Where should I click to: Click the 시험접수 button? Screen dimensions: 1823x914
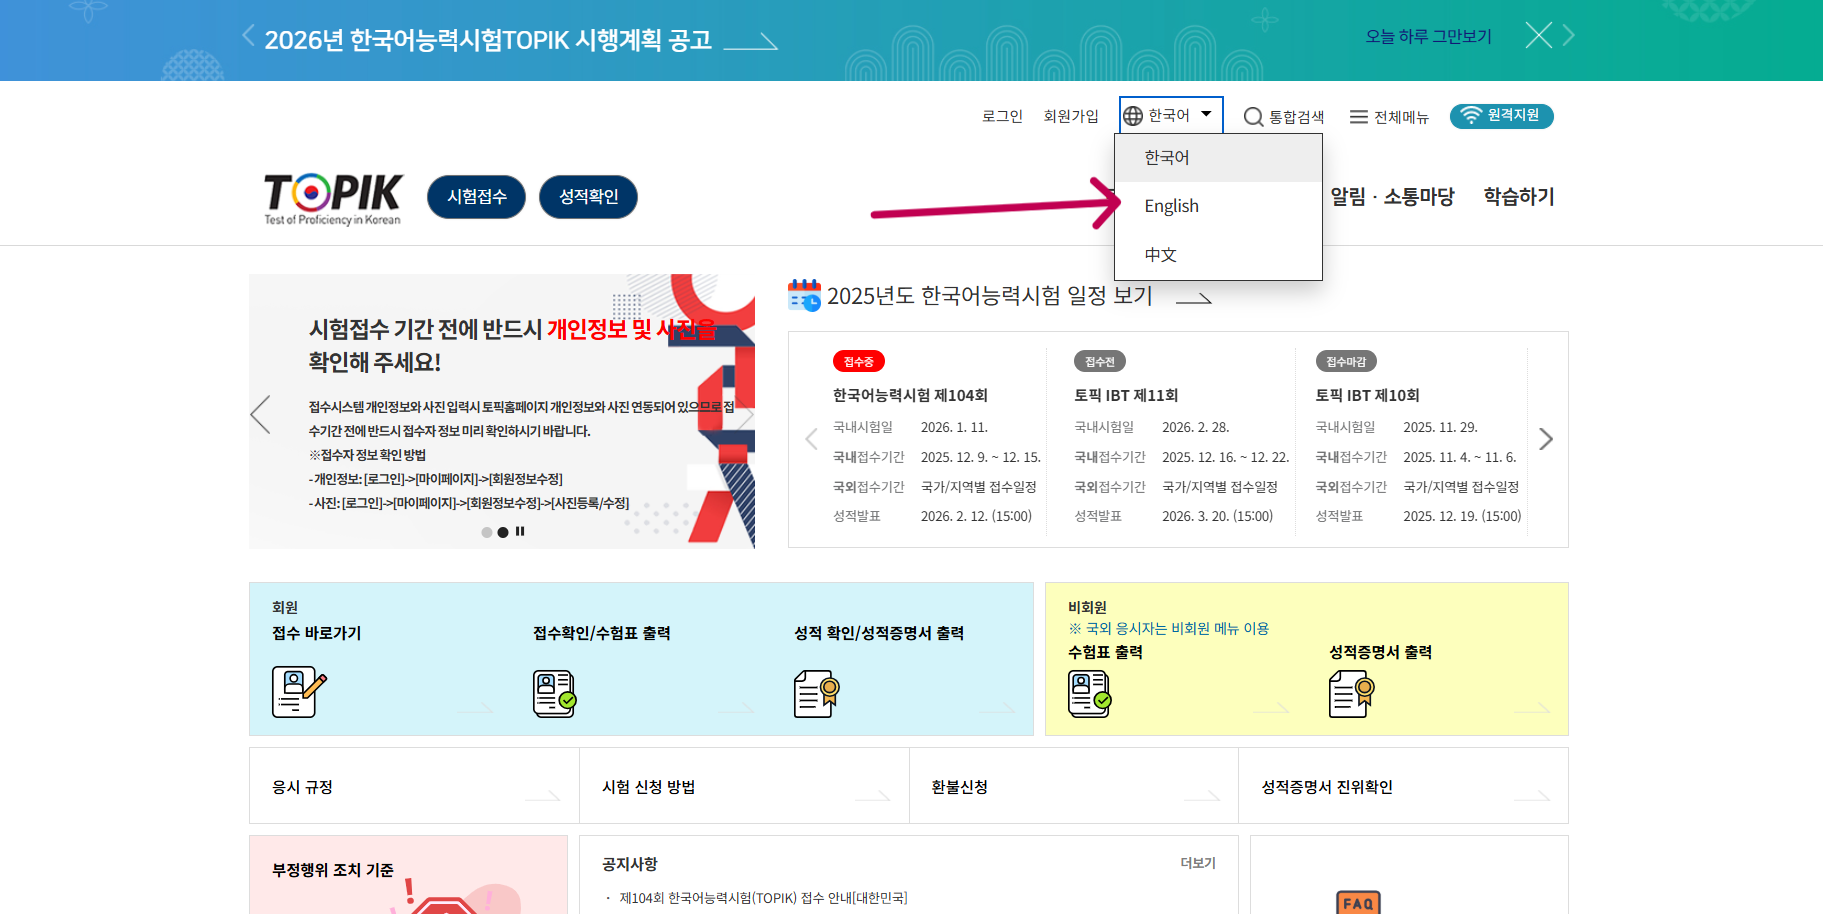click(x=476, y=197)
